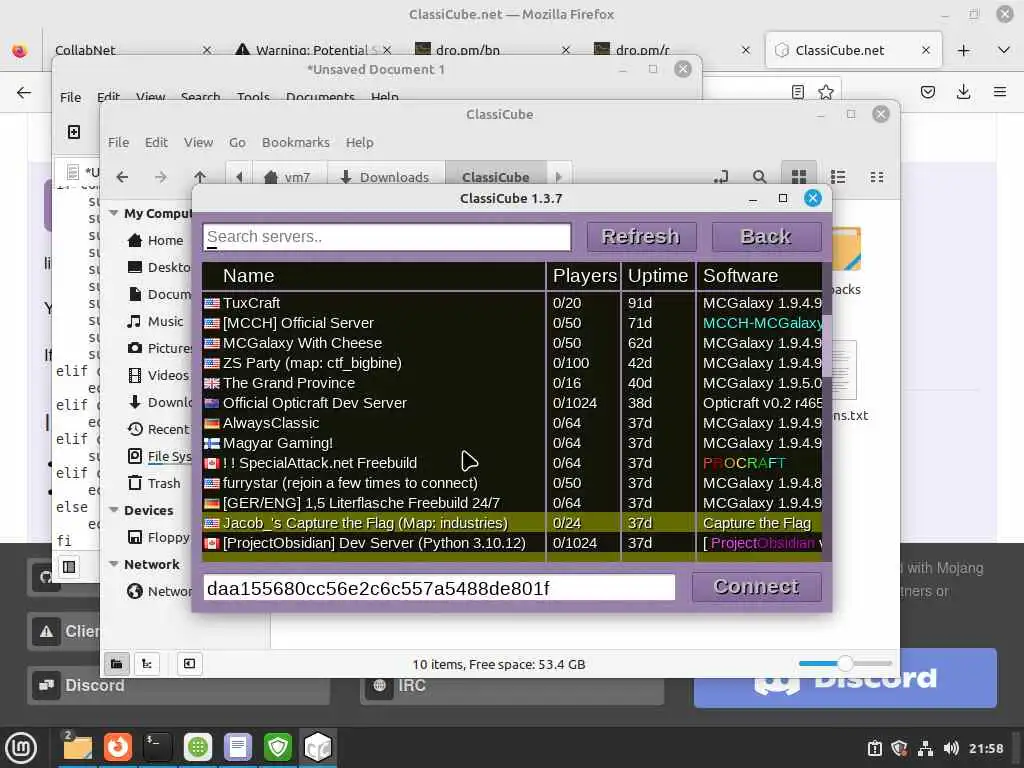Open Terminal from taskbar
1024x768 pixels.
coord(157,747)
